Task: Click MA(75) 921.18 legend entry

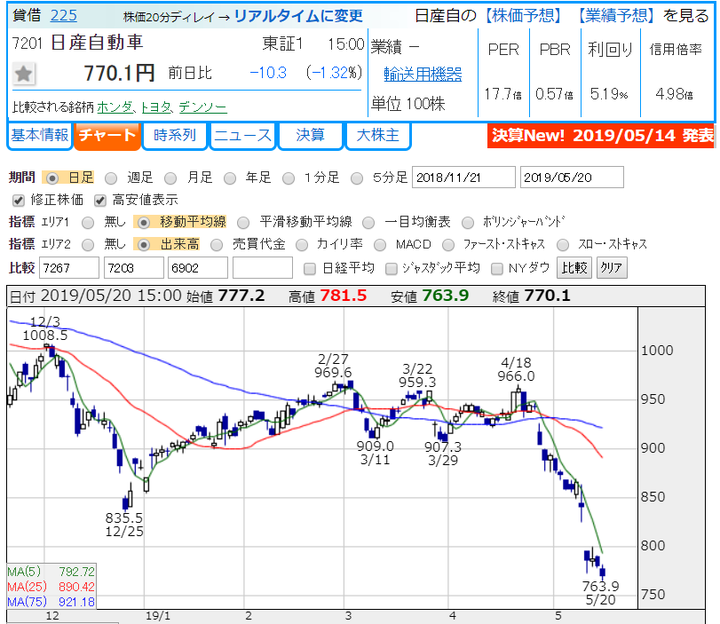Action: pyautogui.click(x=51, y=602)
